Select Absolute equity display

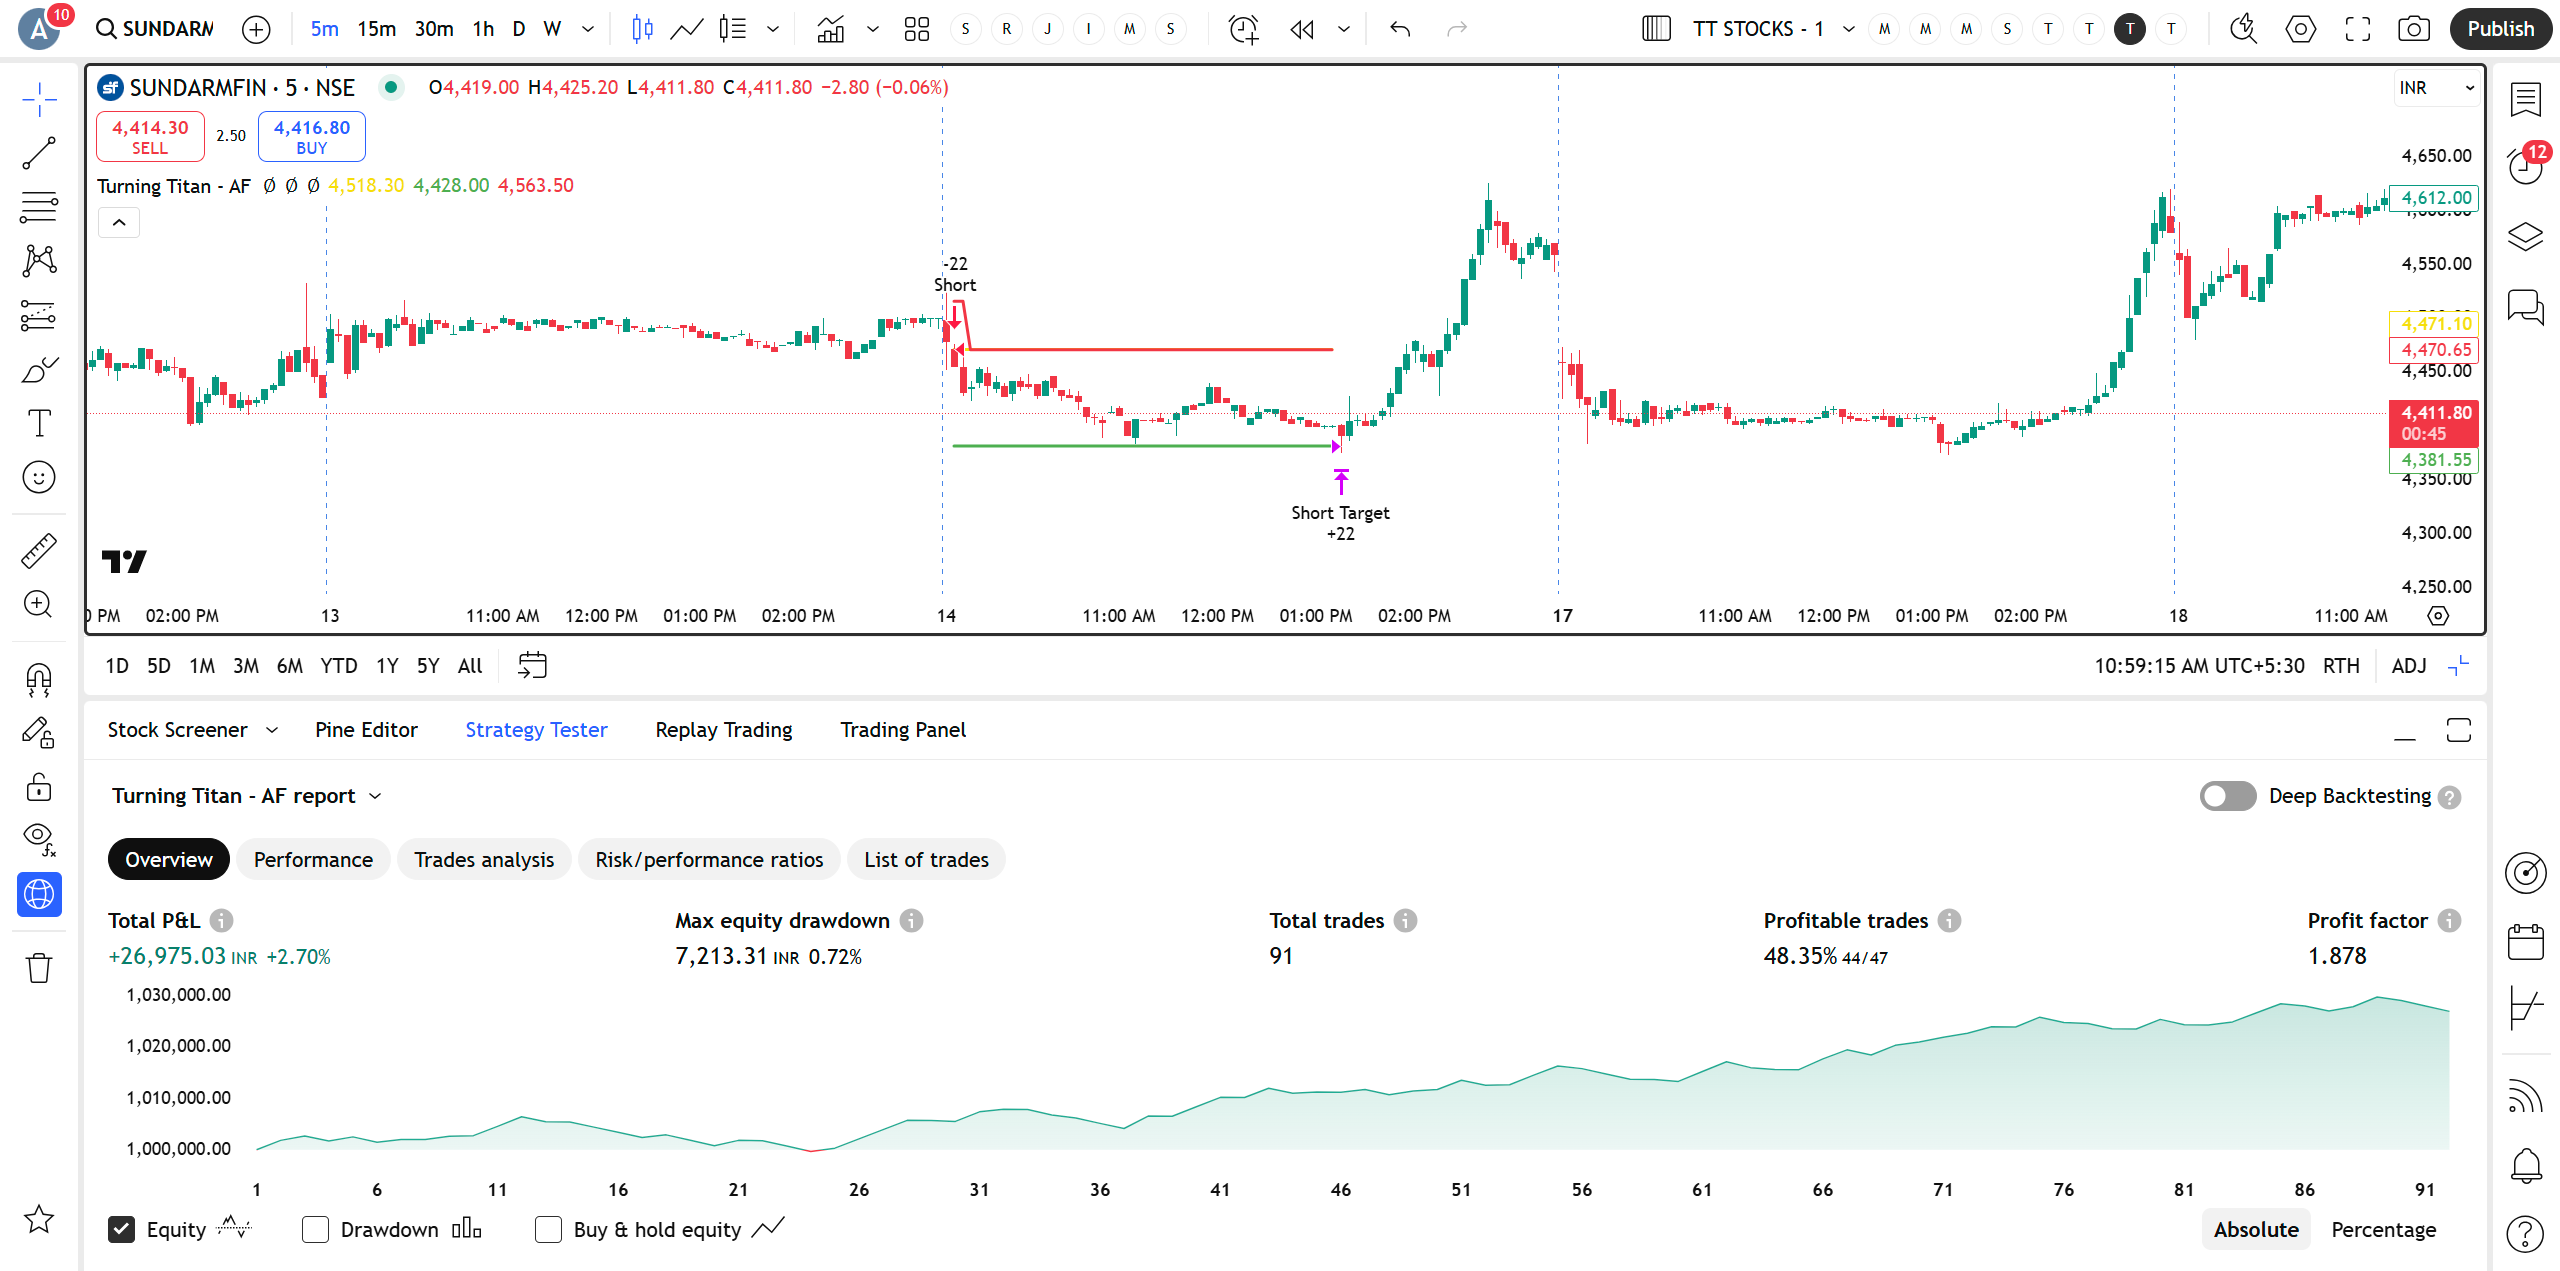click(x=2256, y=1230)
